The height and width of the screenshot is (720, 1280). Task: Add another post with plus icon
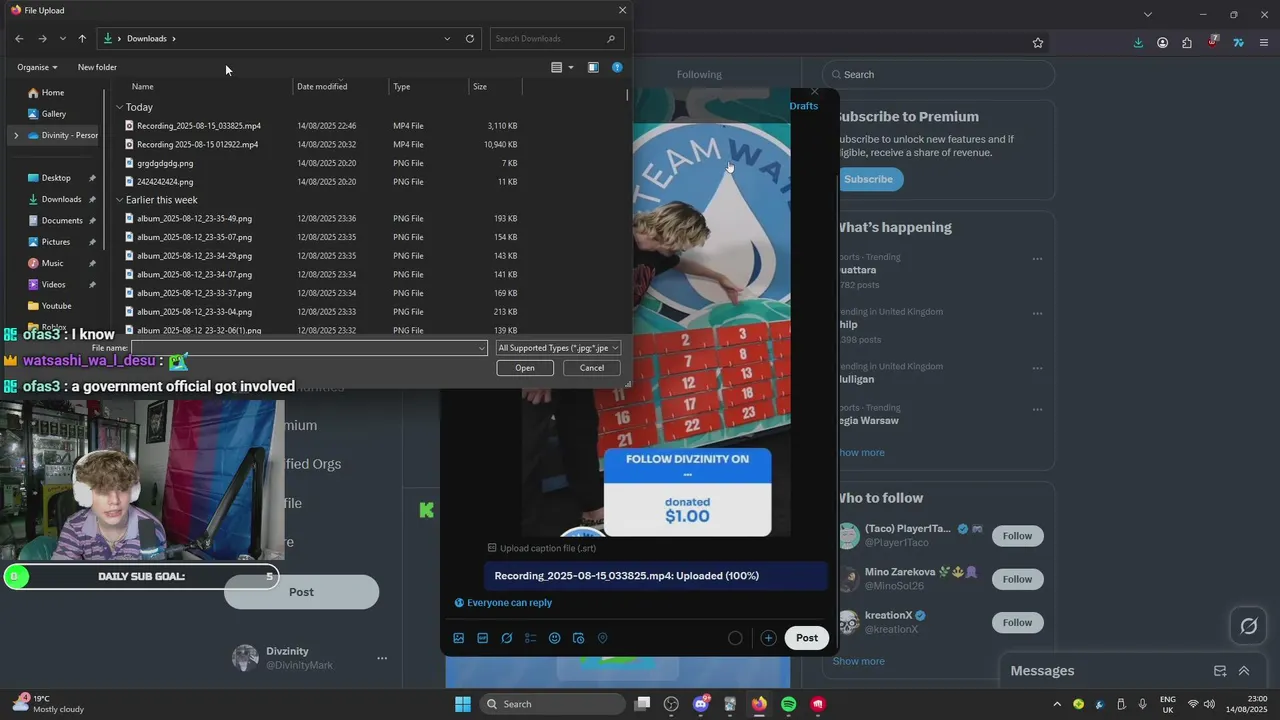[x=768, y=638]
